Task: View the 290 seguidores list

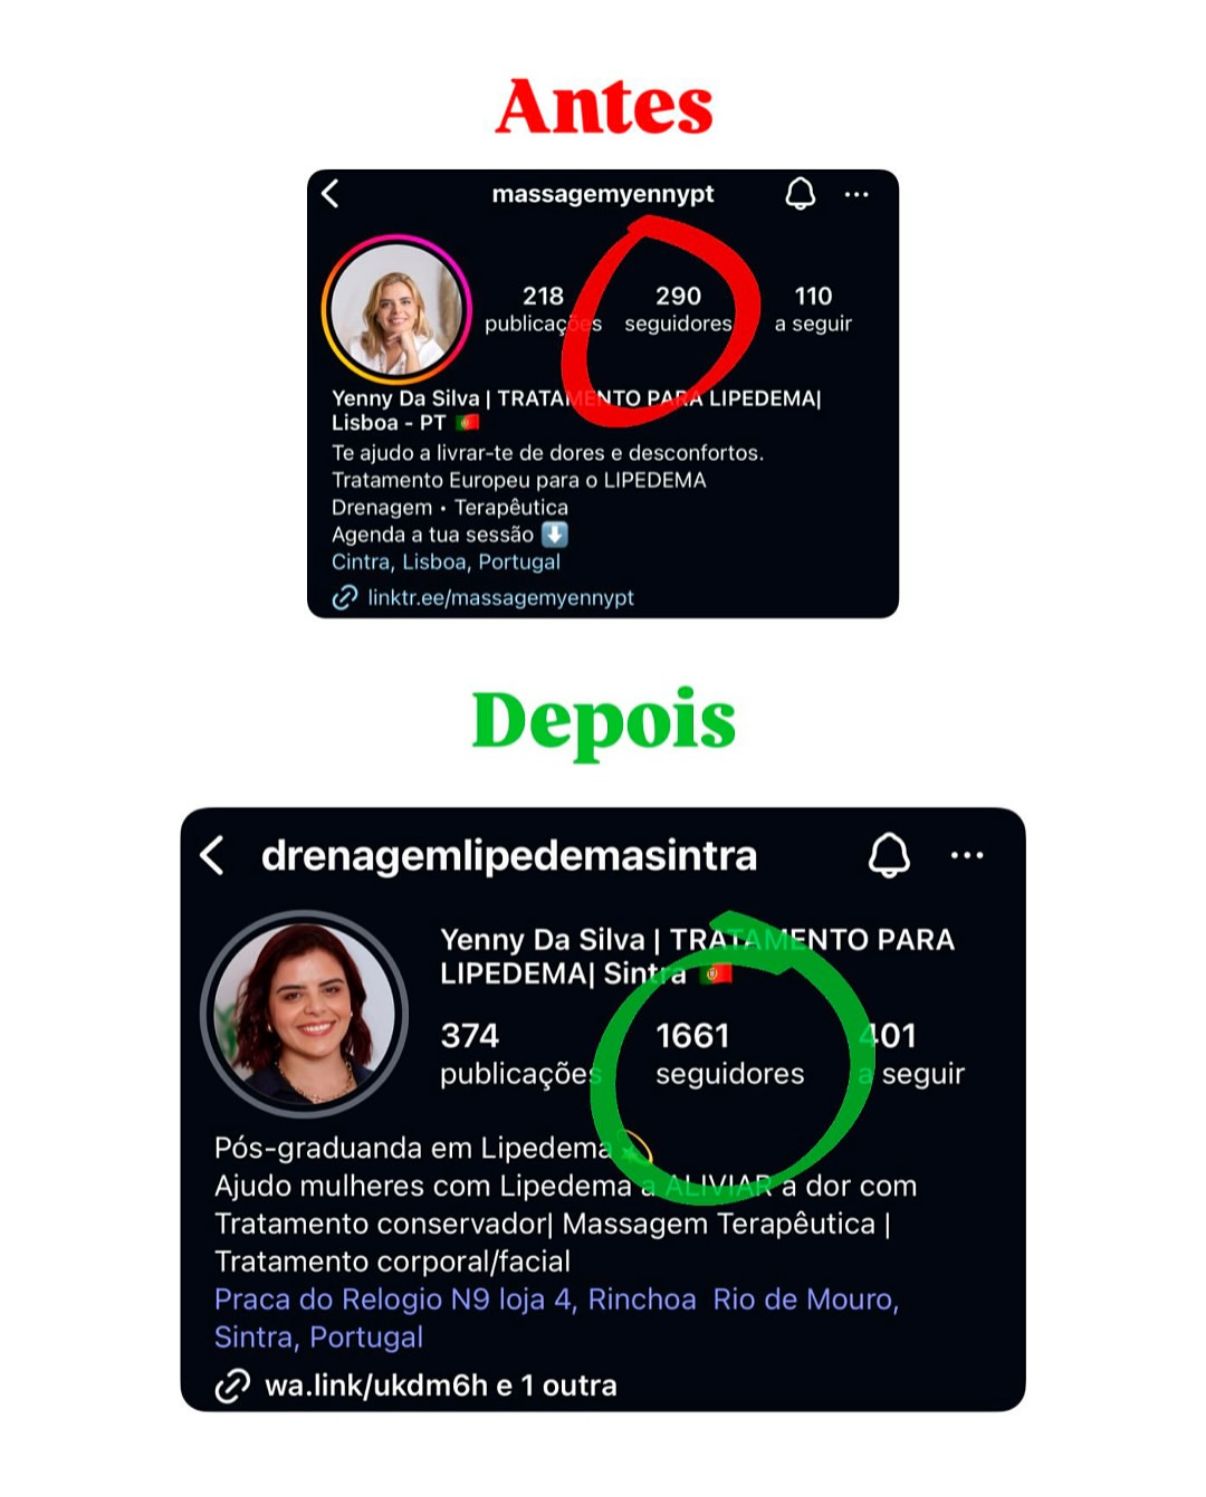Action: [x=678, y=309]
